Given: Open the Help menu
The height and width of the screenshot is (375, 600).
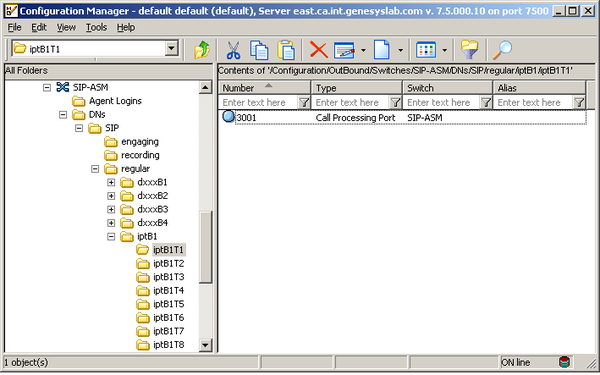Looking at the screenshot, I should tap(126, 28).
